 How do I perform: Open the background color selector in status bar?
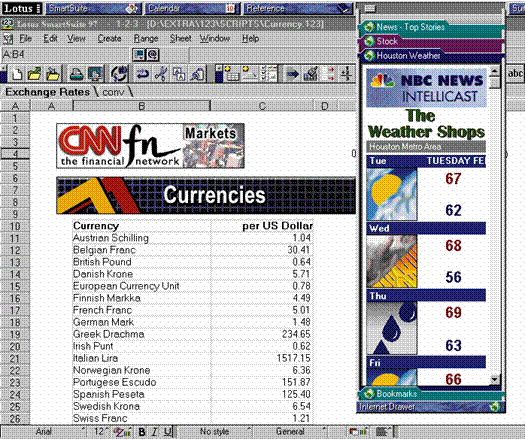(x=358, y=432)
